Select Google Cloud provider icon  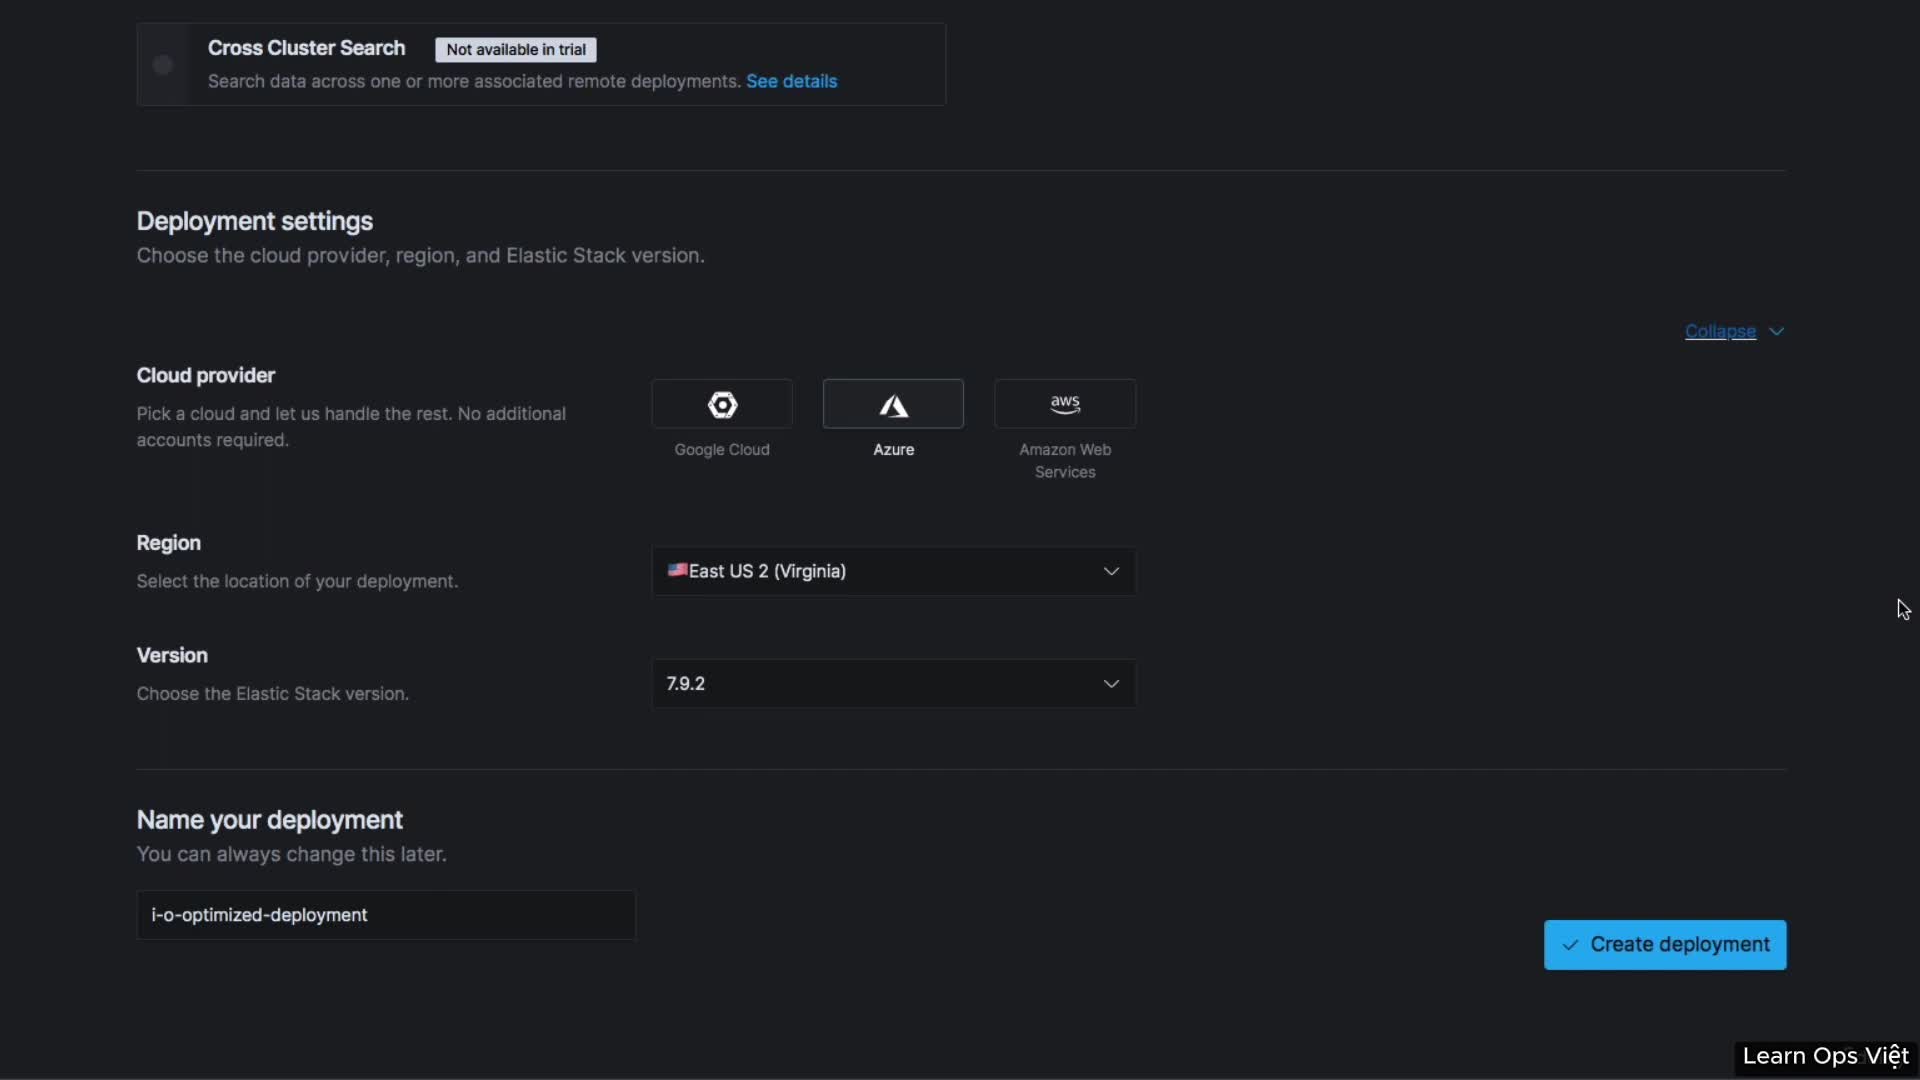(722, 404)
